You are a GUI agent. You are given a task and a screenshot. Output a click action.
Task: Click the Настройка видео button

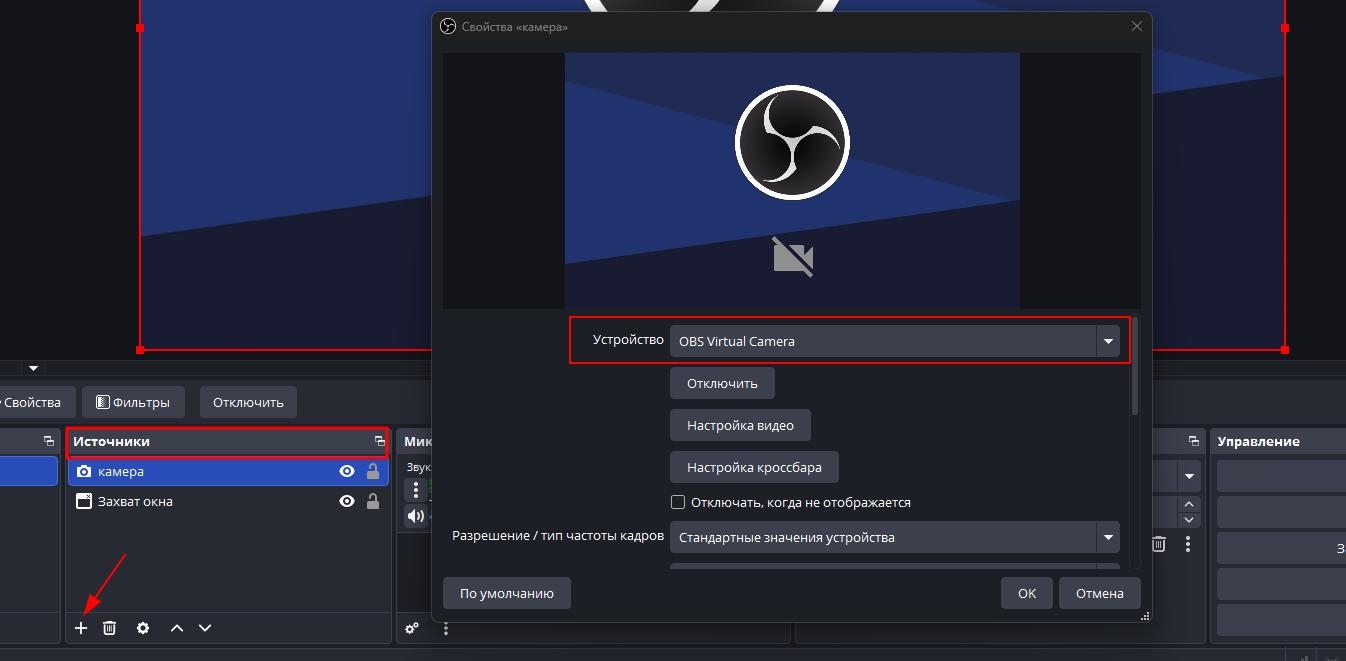coord(740,425)
